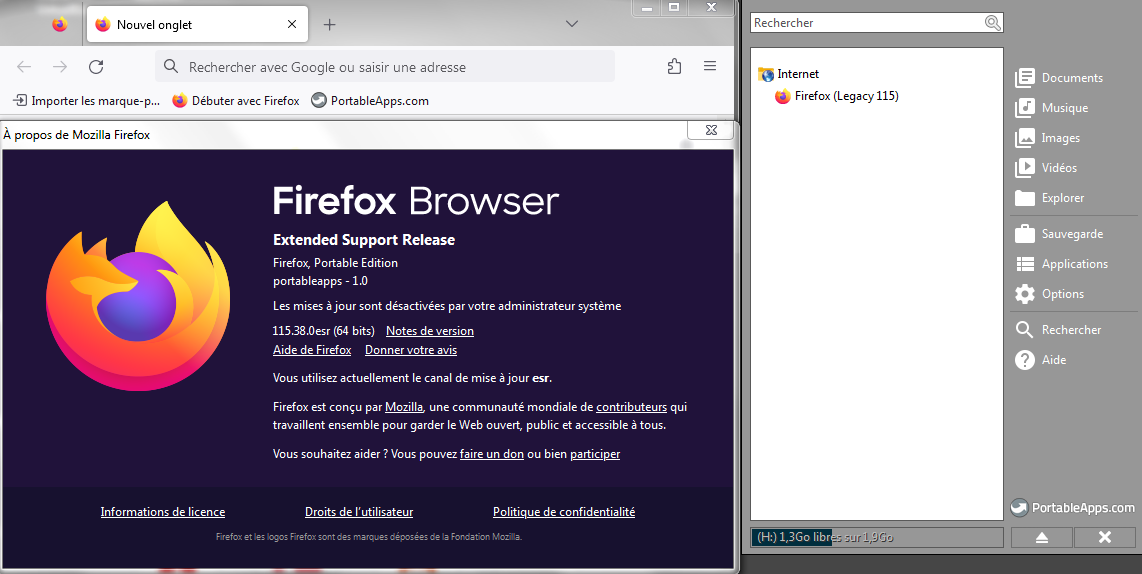Click the Donner votre avis link
The width and height of the screenshot is (1142, 574).
point(411,350)
